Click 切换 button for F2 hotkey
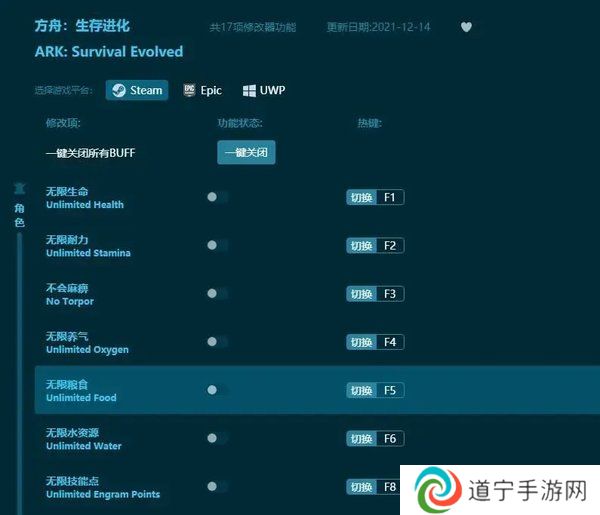Viewport: 600px width, 515px height. pyautogui.click(x=362, y=246)
